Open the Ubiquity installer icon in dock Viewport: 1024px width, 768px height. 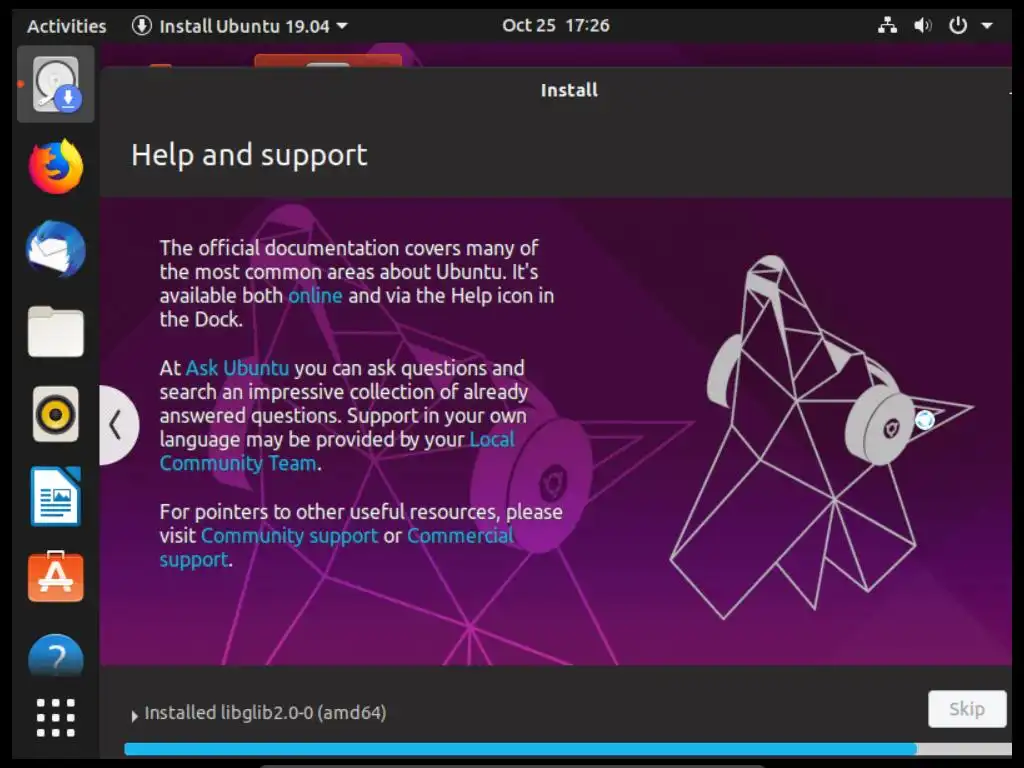click(x=56, y=84)
